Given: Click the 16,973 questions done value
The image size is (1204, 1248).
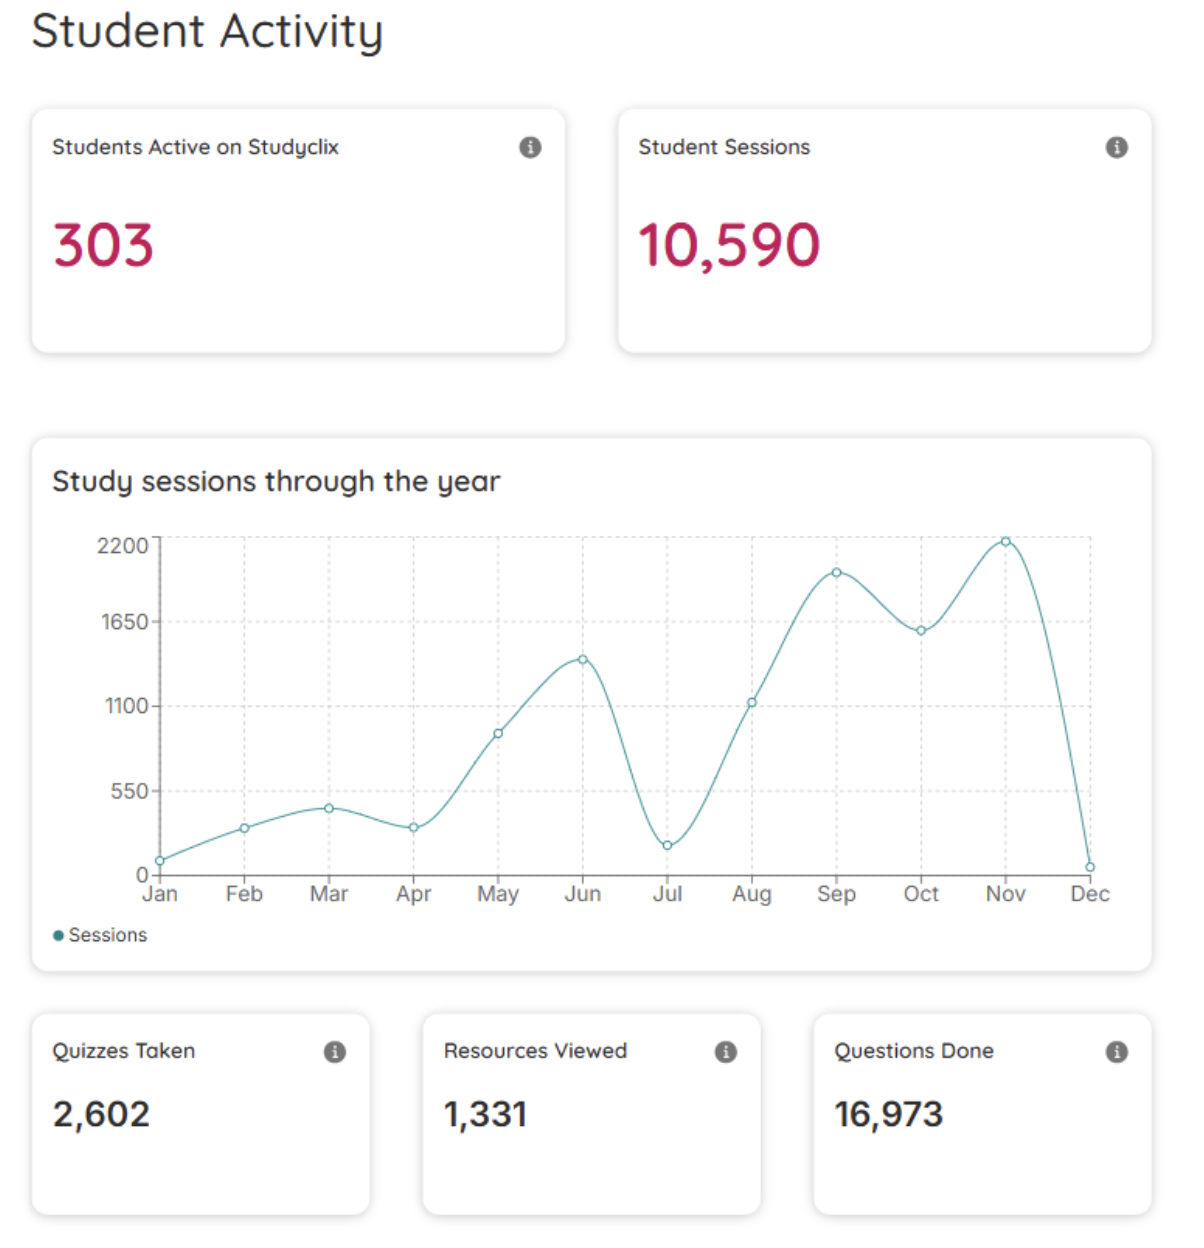Looking at the screenshot, I should [x=889, y=1114].
